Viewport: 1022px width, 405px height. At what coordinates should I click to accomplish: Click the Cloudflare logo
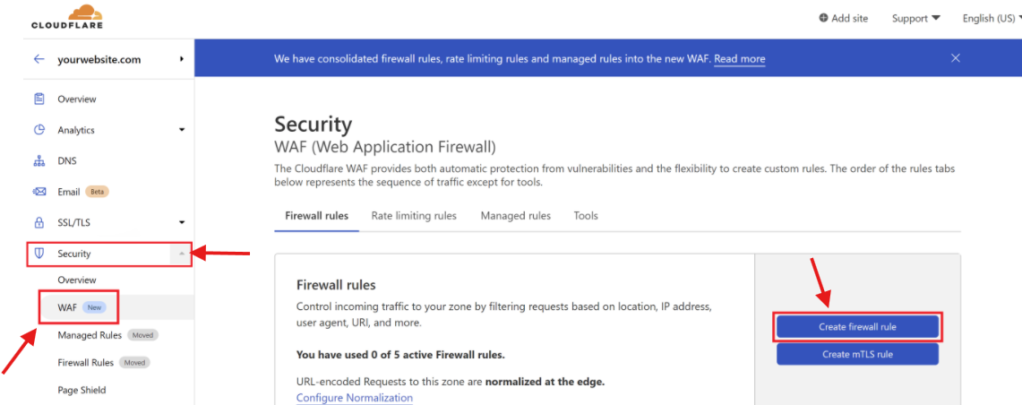68,17
